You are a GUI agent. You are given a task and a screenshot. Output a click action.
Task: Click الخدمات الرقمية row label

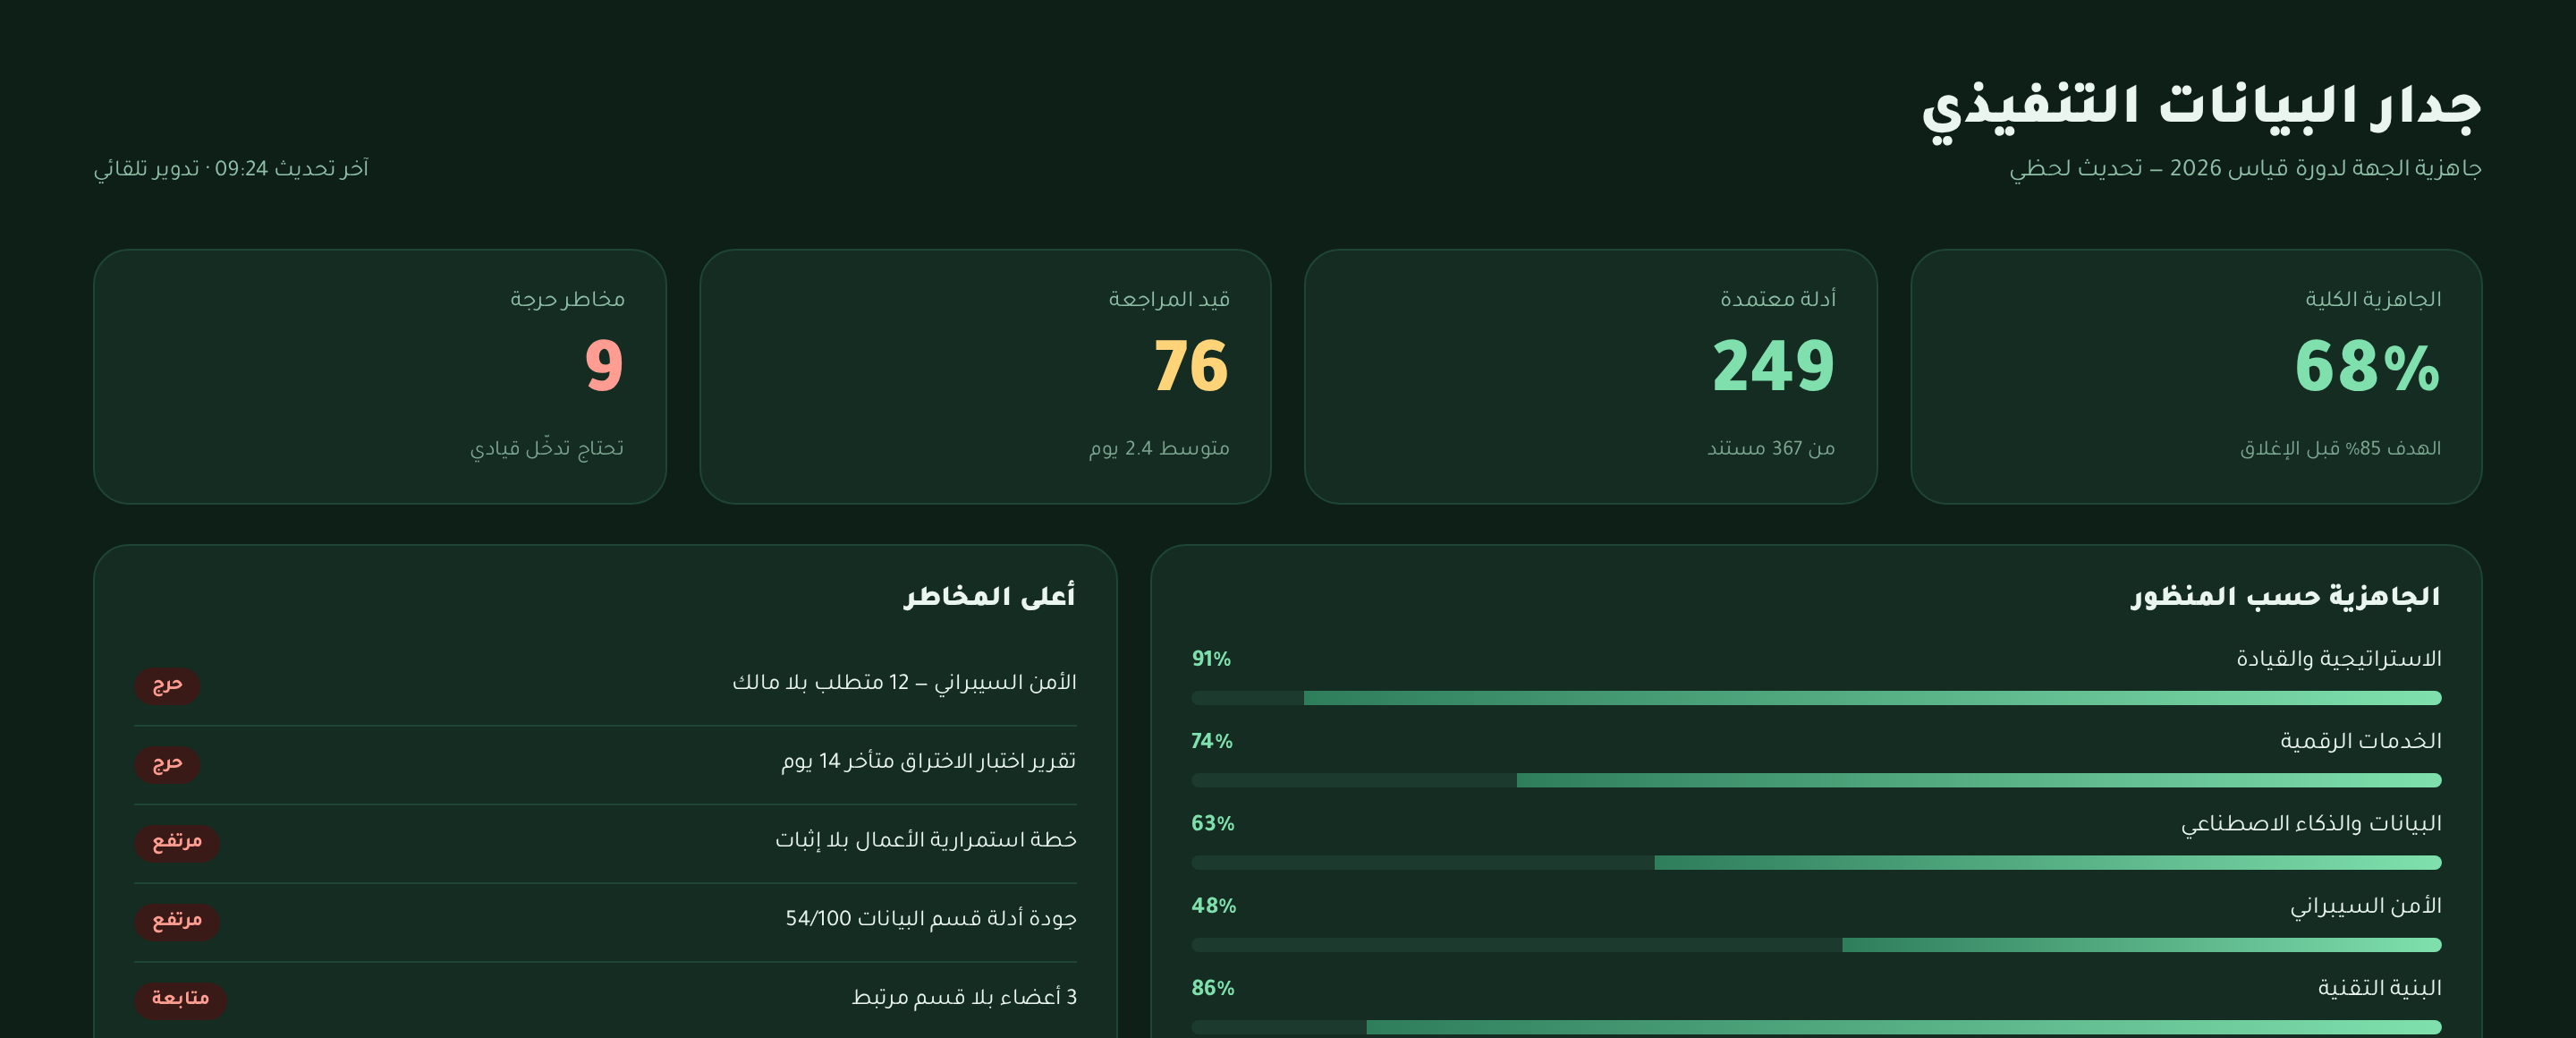tap(2361, 741)
